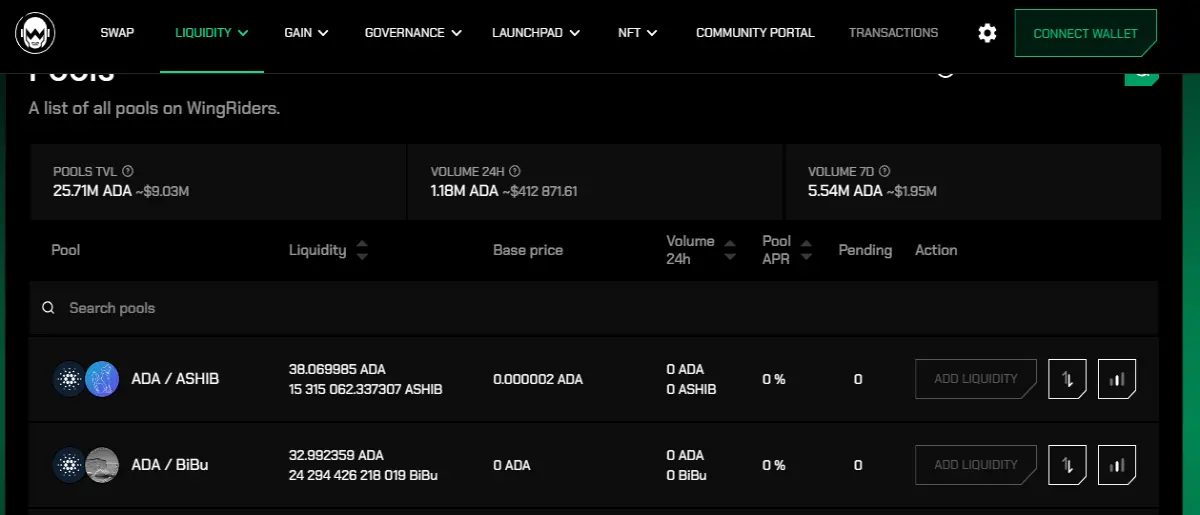Click ADA token icon in ADA / ASHIB row
Image resolution: width=1200 pixels, height=515 pixels.
70,379
